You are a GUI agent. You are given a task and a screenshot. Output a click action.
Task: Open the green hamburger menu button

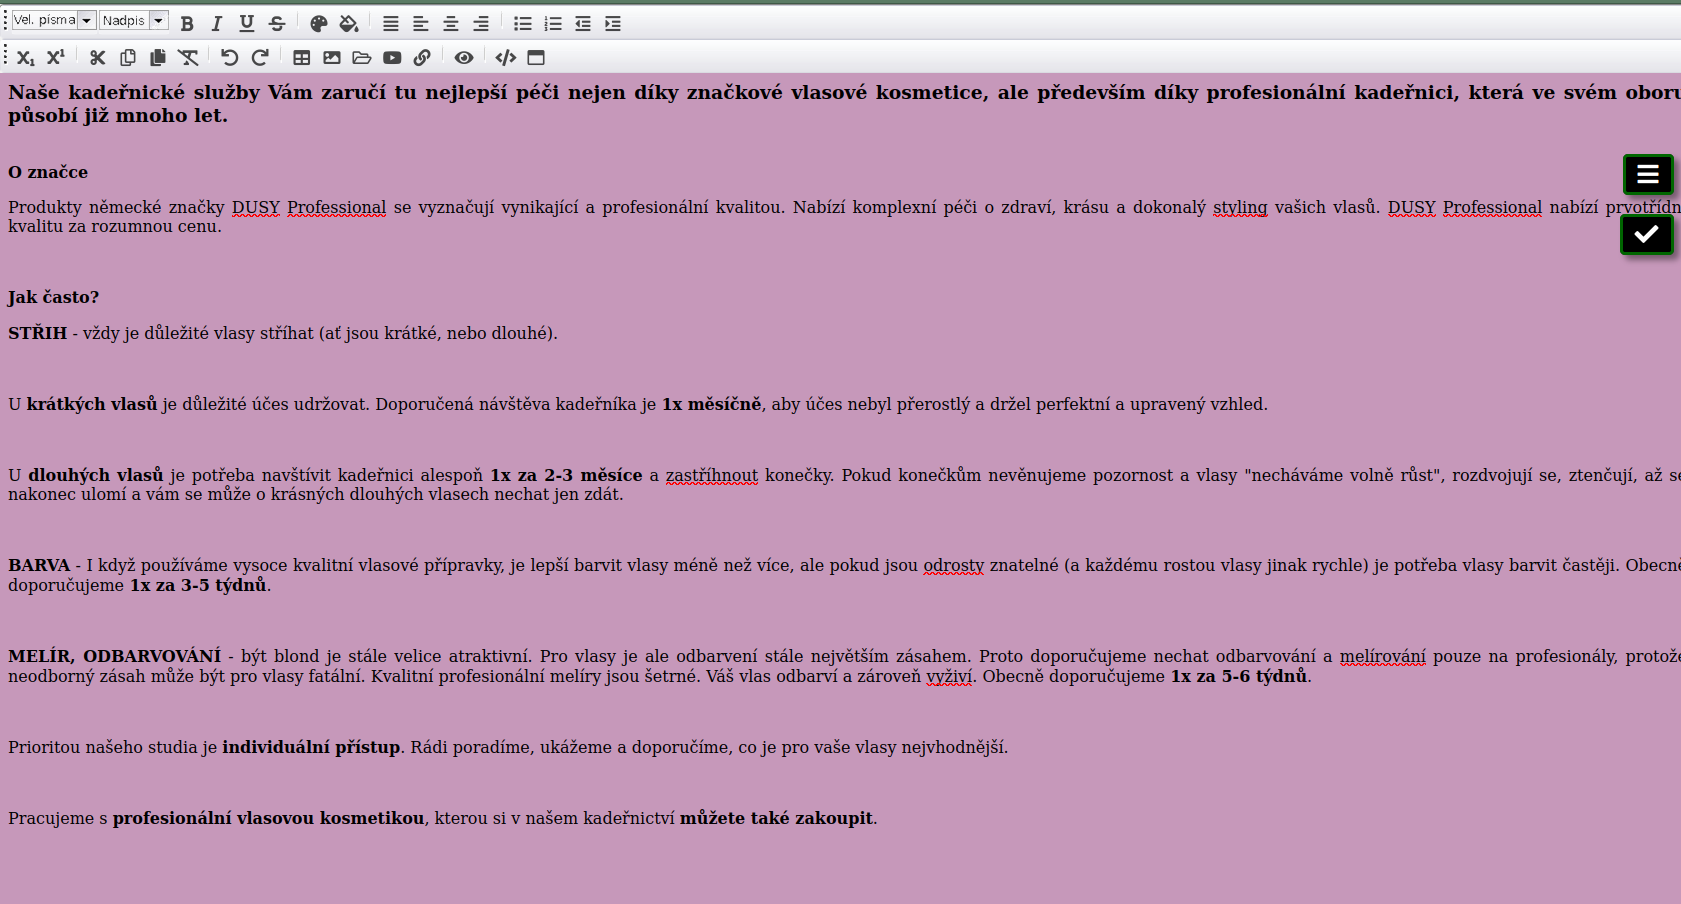tap(1648, 175)
